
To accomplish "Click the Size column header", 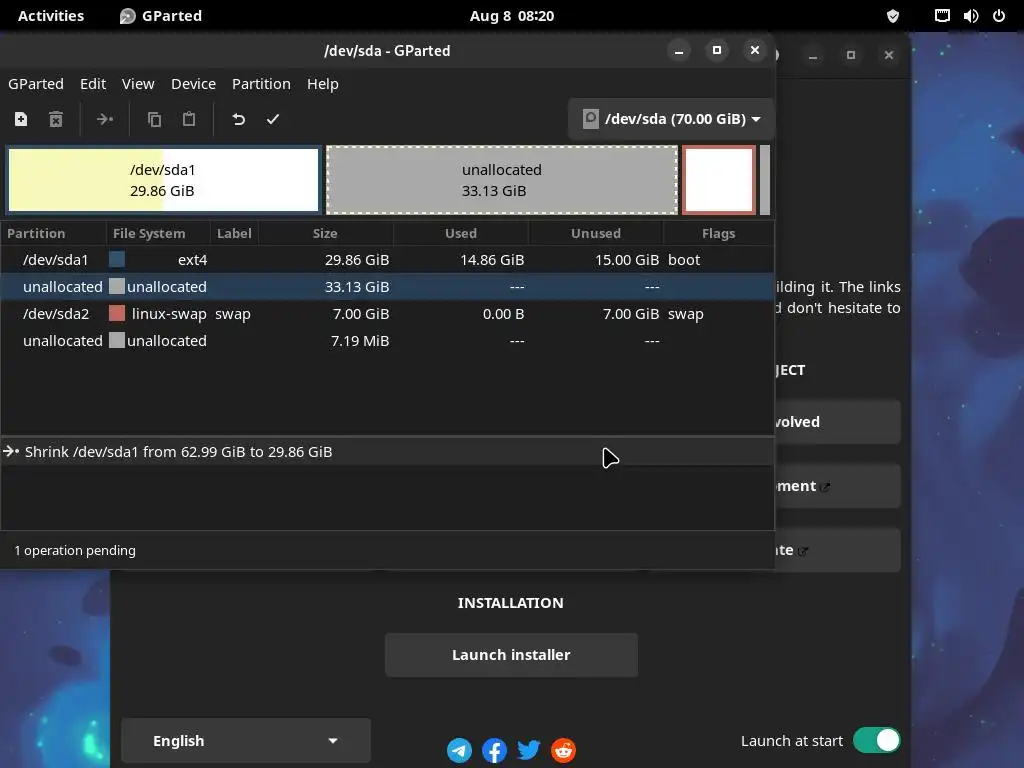I will [325, 233].
